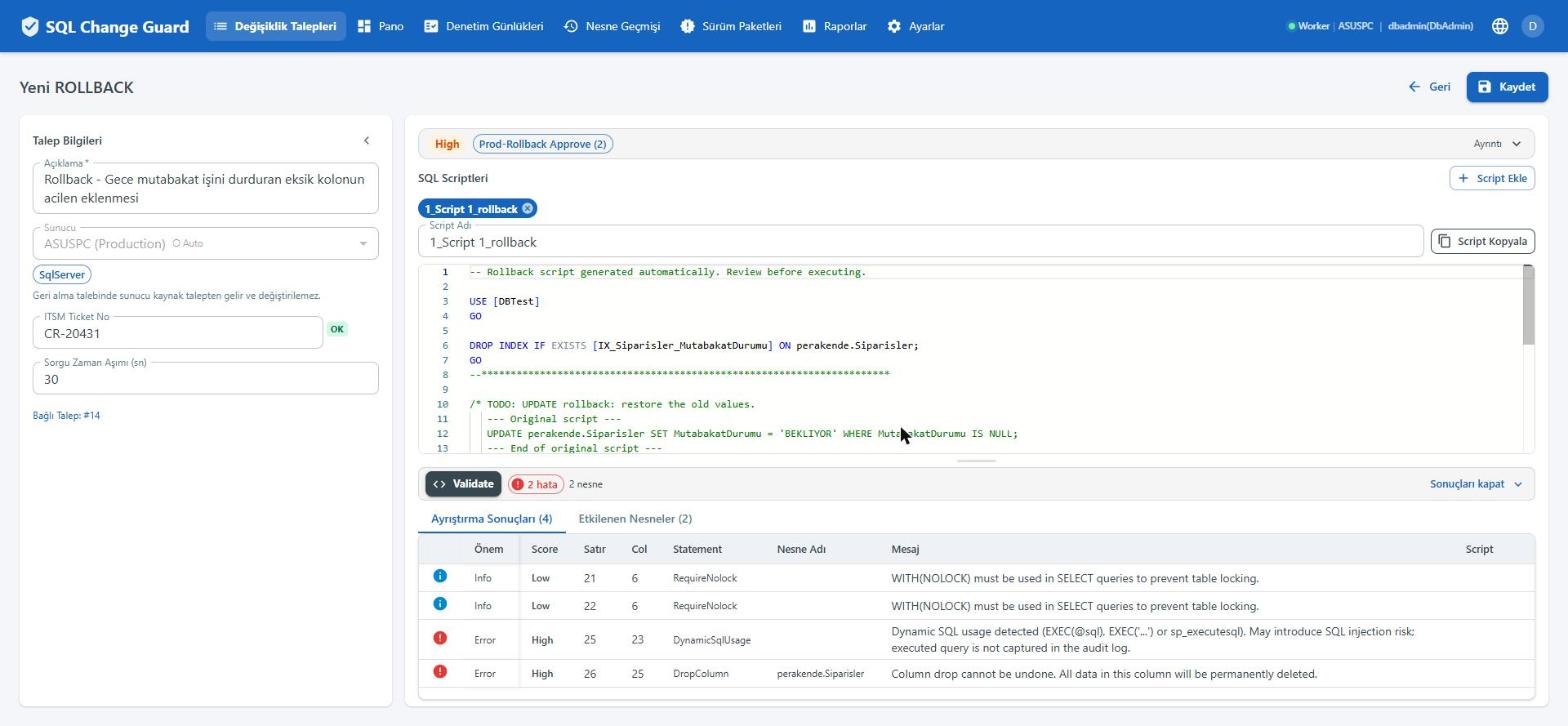The image size is (1568, 726).
Task: Select the DropColumn statement cell
Action: [x=701, y=674]
